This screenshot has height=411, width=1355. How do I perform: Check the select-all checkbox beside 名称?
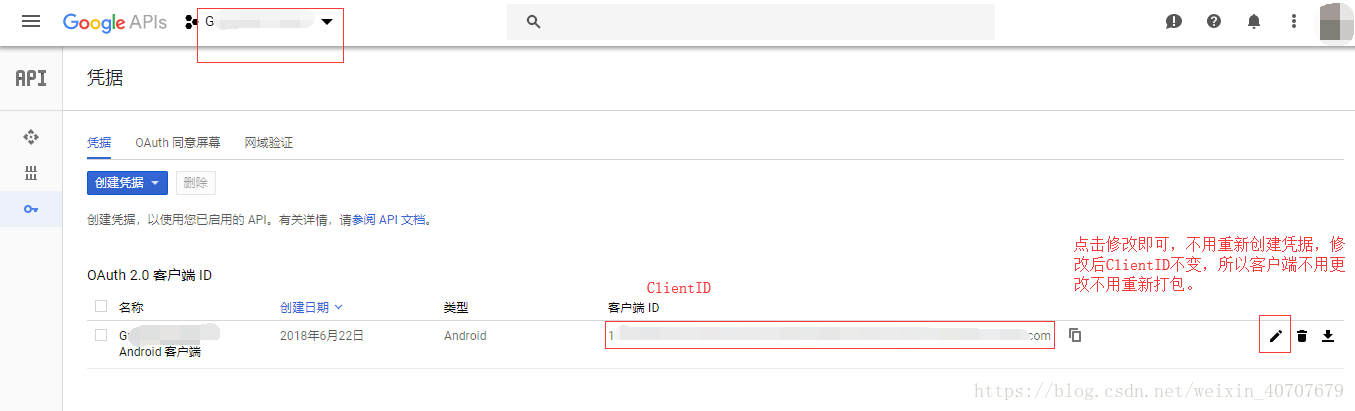(x=100, y=307)
